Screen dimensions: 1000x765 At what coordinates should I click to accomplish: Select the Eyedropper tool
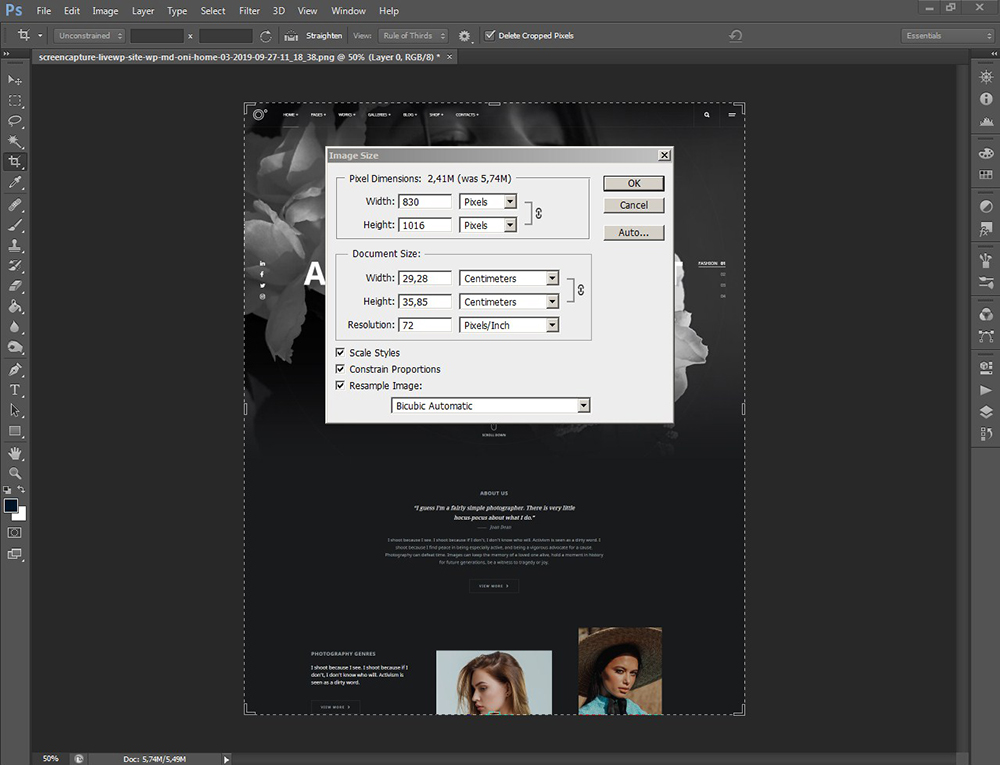(14, 183)
